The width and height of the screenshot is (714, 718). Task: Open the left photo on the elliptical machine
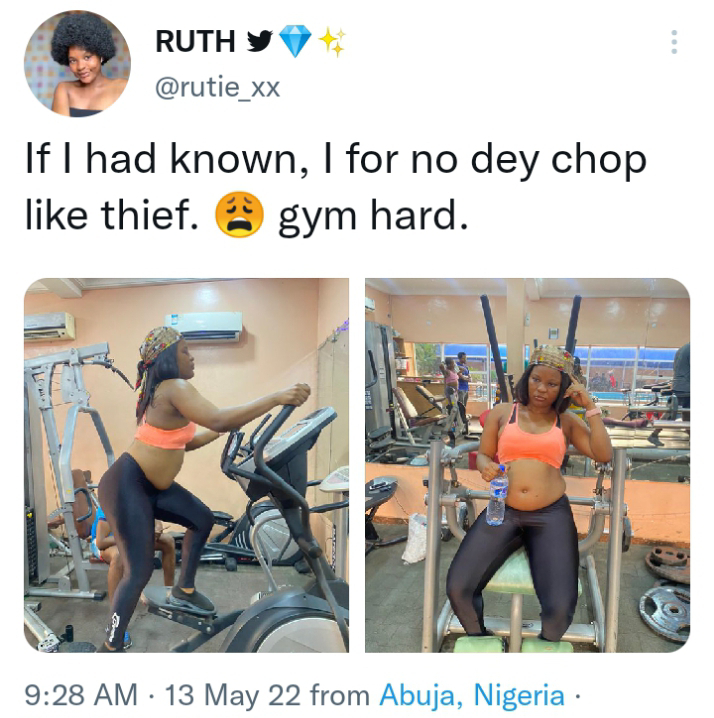(186, 465)
